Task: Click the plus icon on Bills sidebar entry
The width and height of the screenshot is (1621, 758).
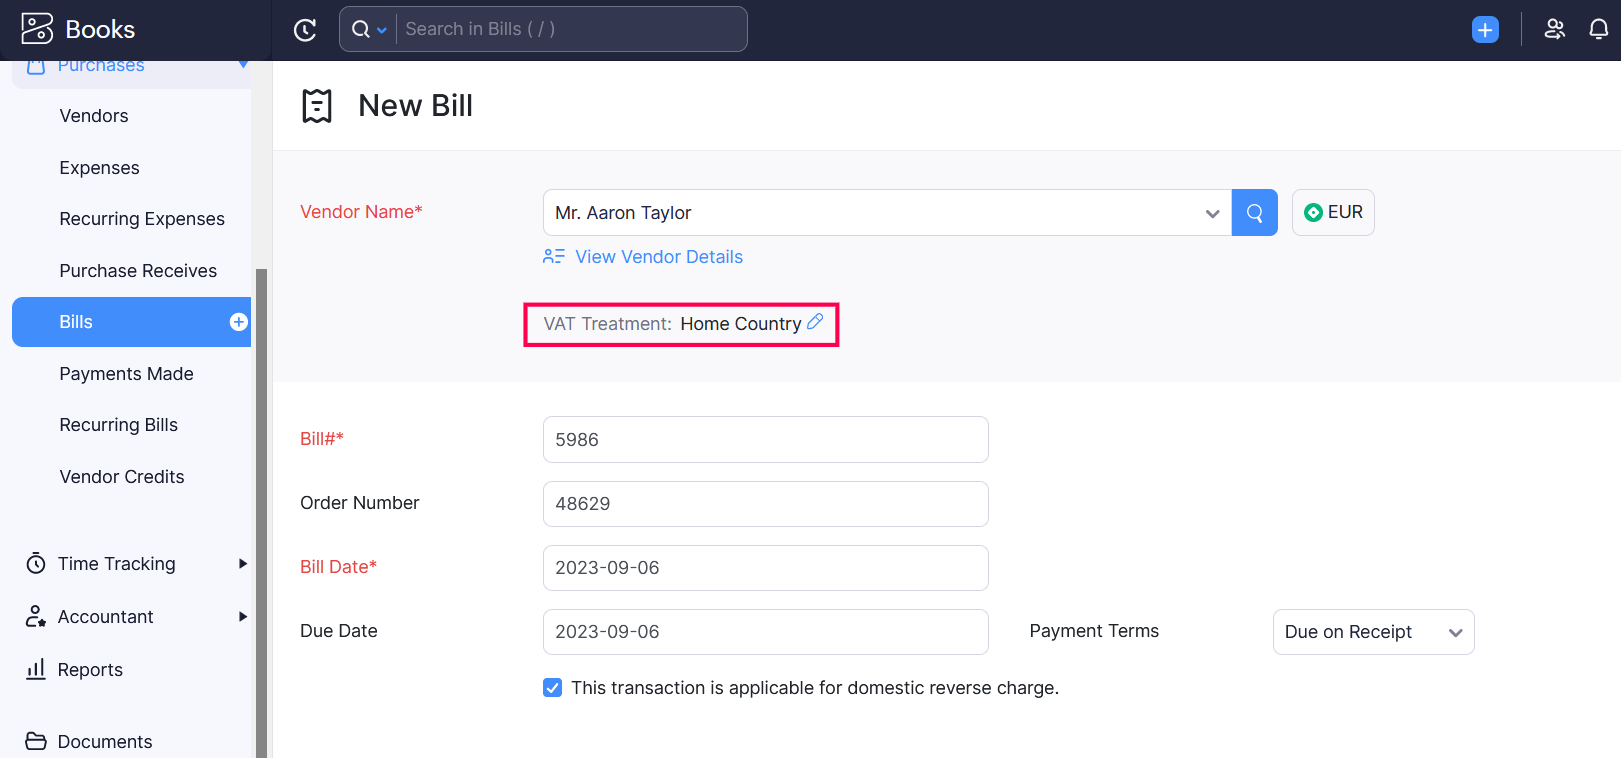Action: (x=238, y=321)
